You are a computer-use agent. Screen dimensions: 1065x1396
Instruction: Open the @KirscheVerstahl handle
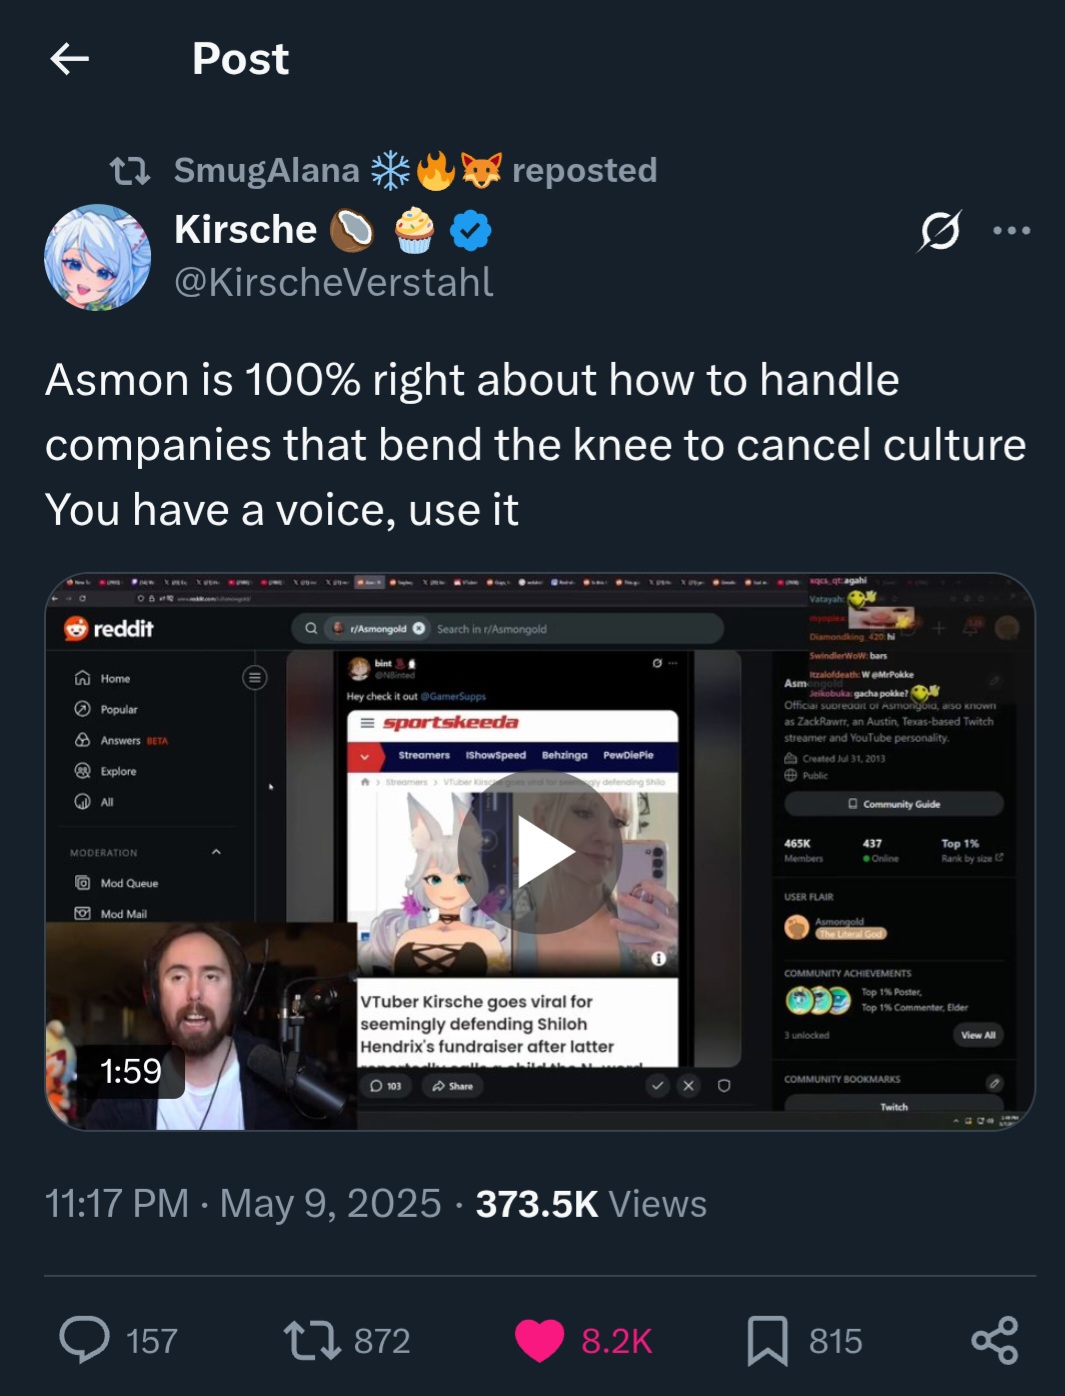(334, 282)
